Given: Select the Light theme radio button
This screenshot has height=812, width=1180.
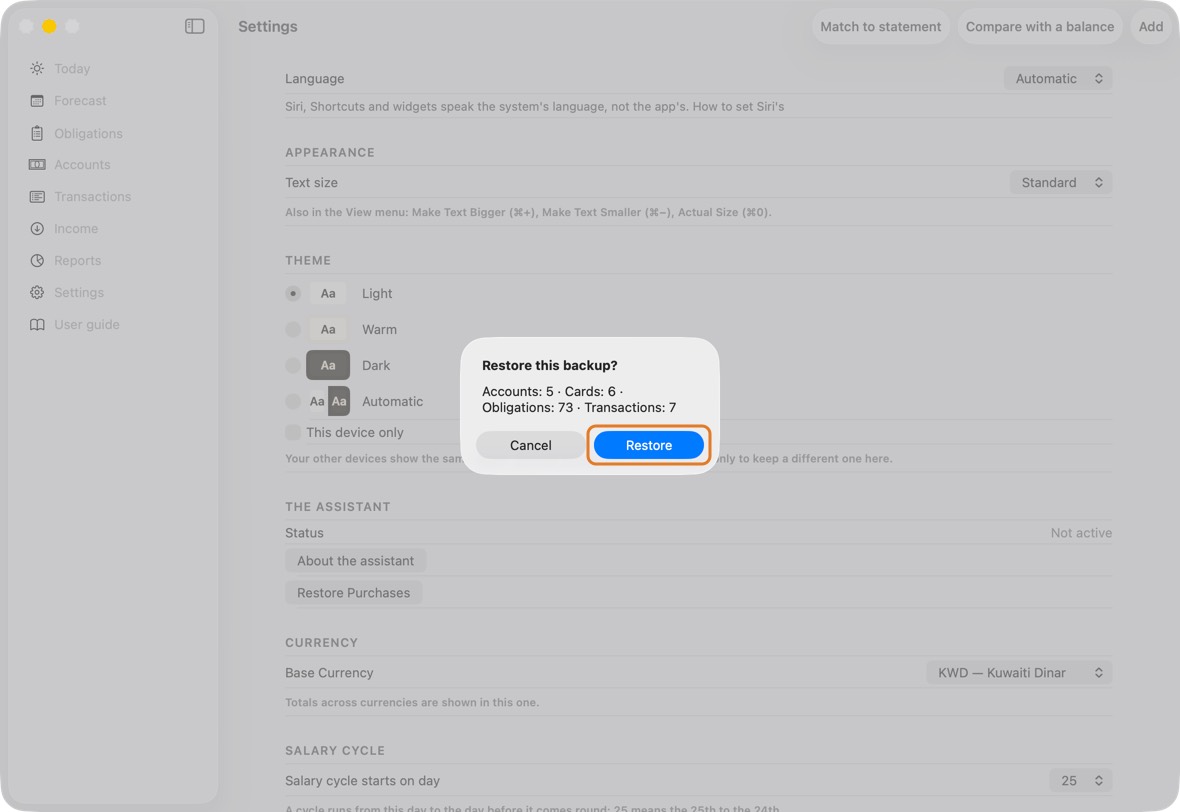Looking at the screenshot, I should coord(293,293).
